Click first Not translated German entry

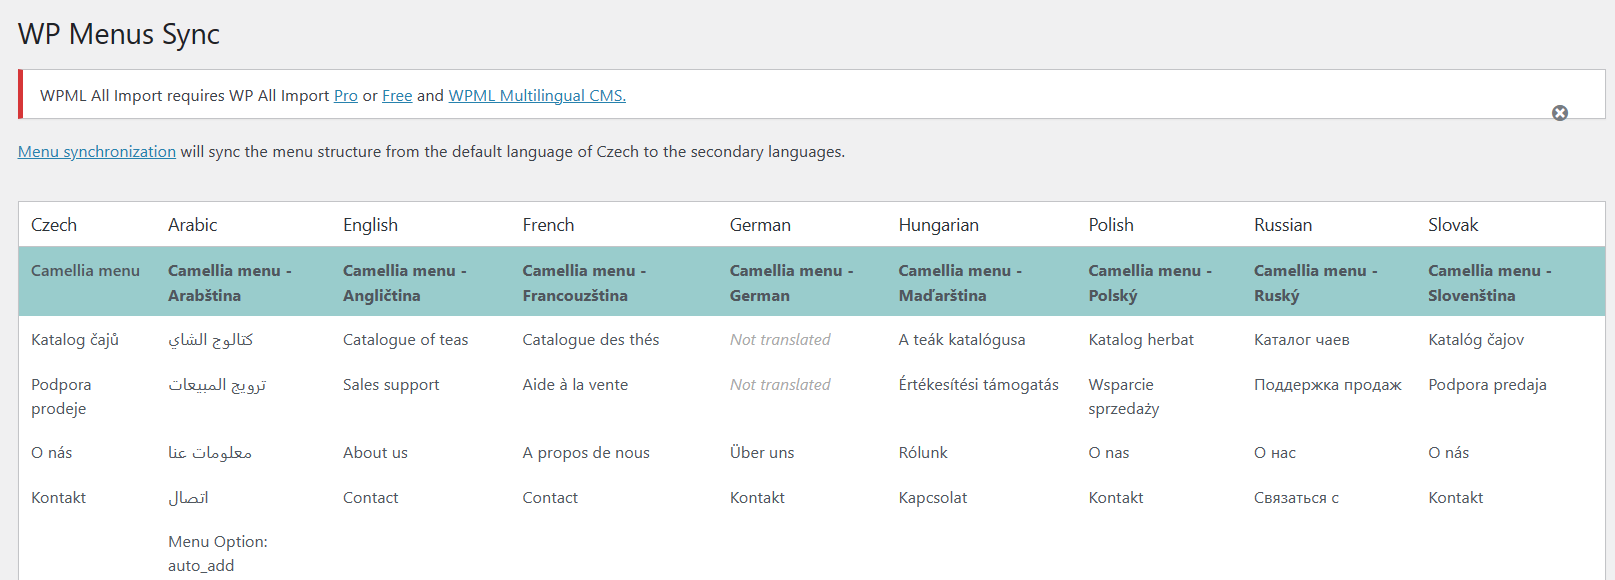click(780, 340)
